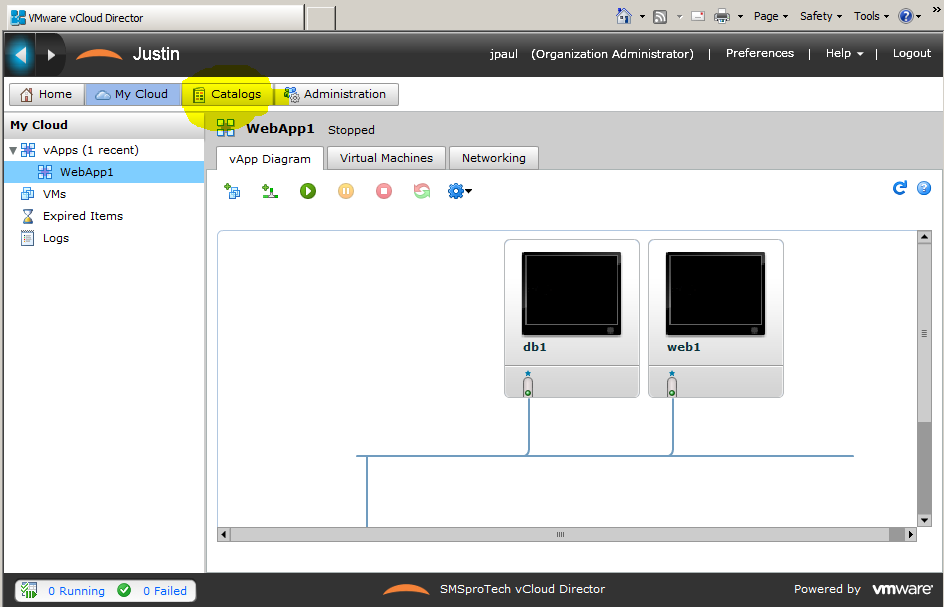Open the browser Page menu

tap(771, 16)
